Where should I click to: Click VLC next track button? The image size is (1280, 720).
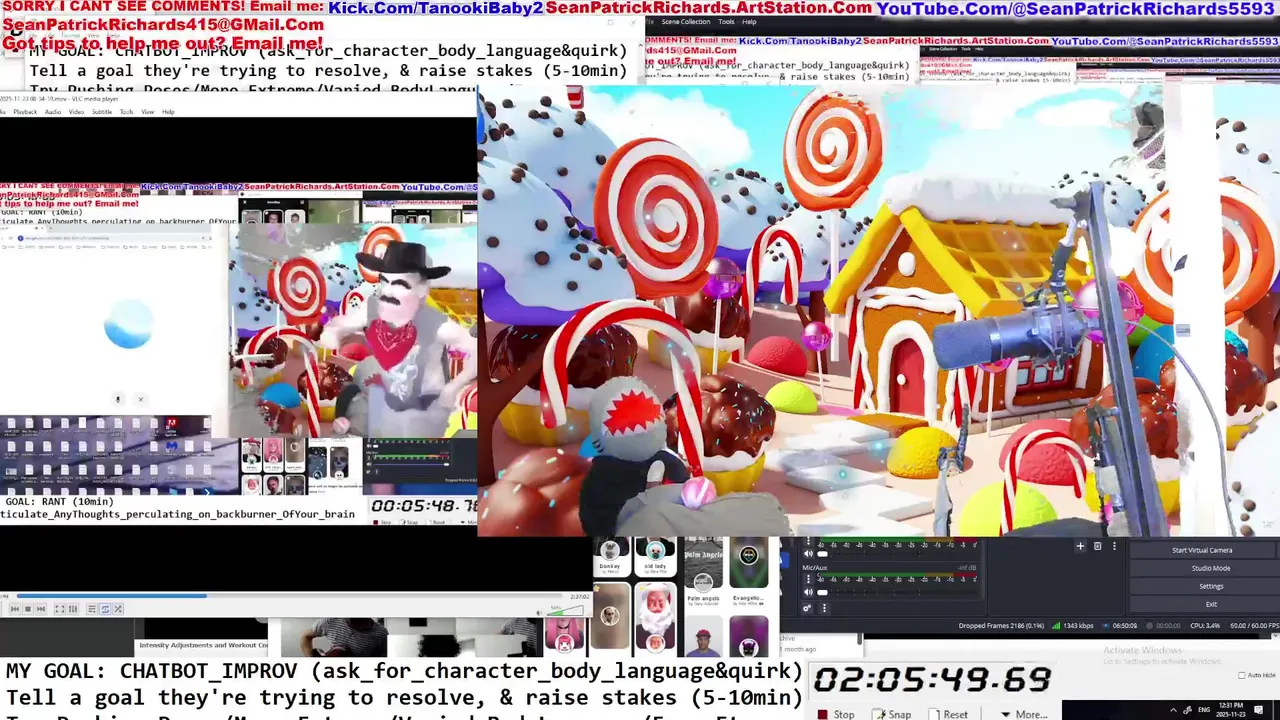41,609
